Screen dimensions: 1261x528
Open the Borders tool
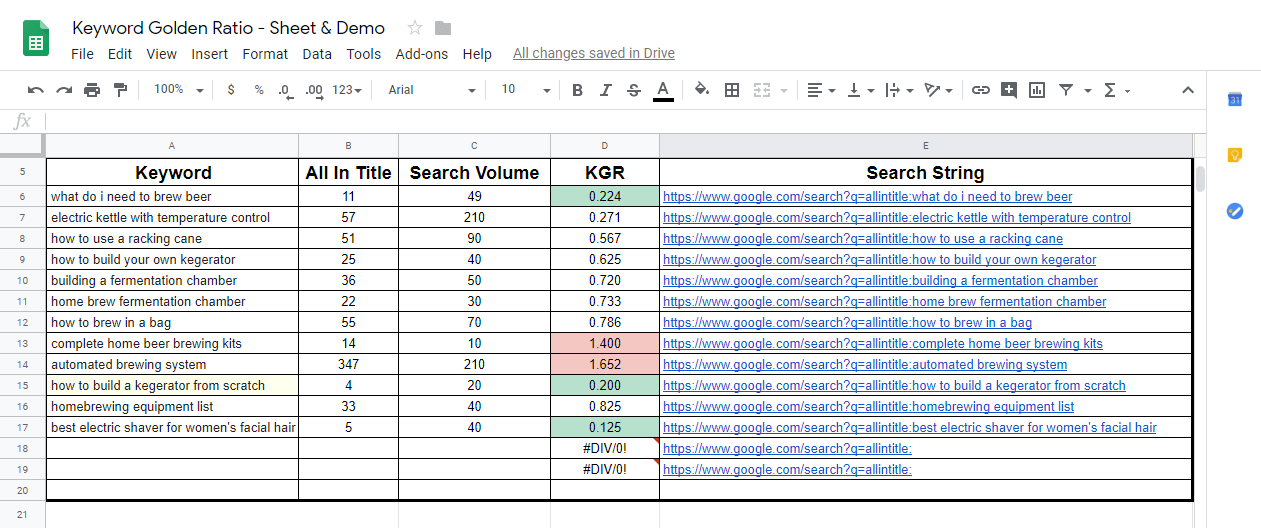(732, 90)
